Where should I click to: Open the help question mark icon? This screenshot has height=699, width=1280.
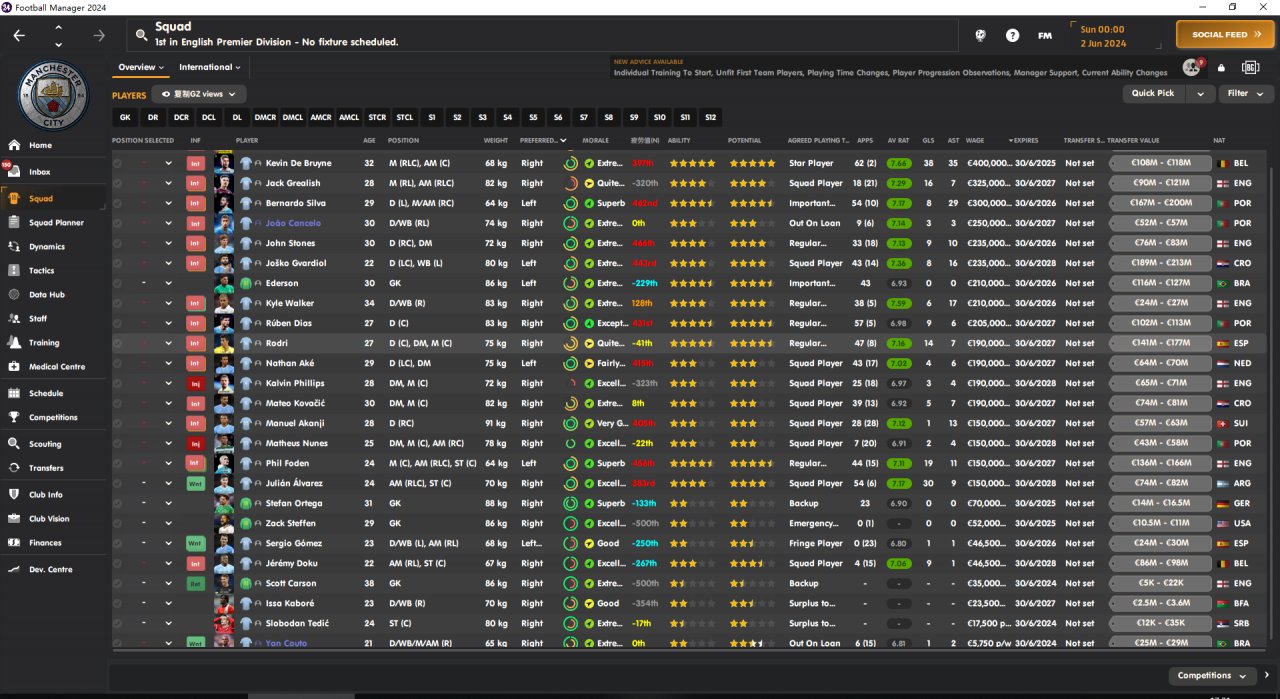coord(1013,35)
